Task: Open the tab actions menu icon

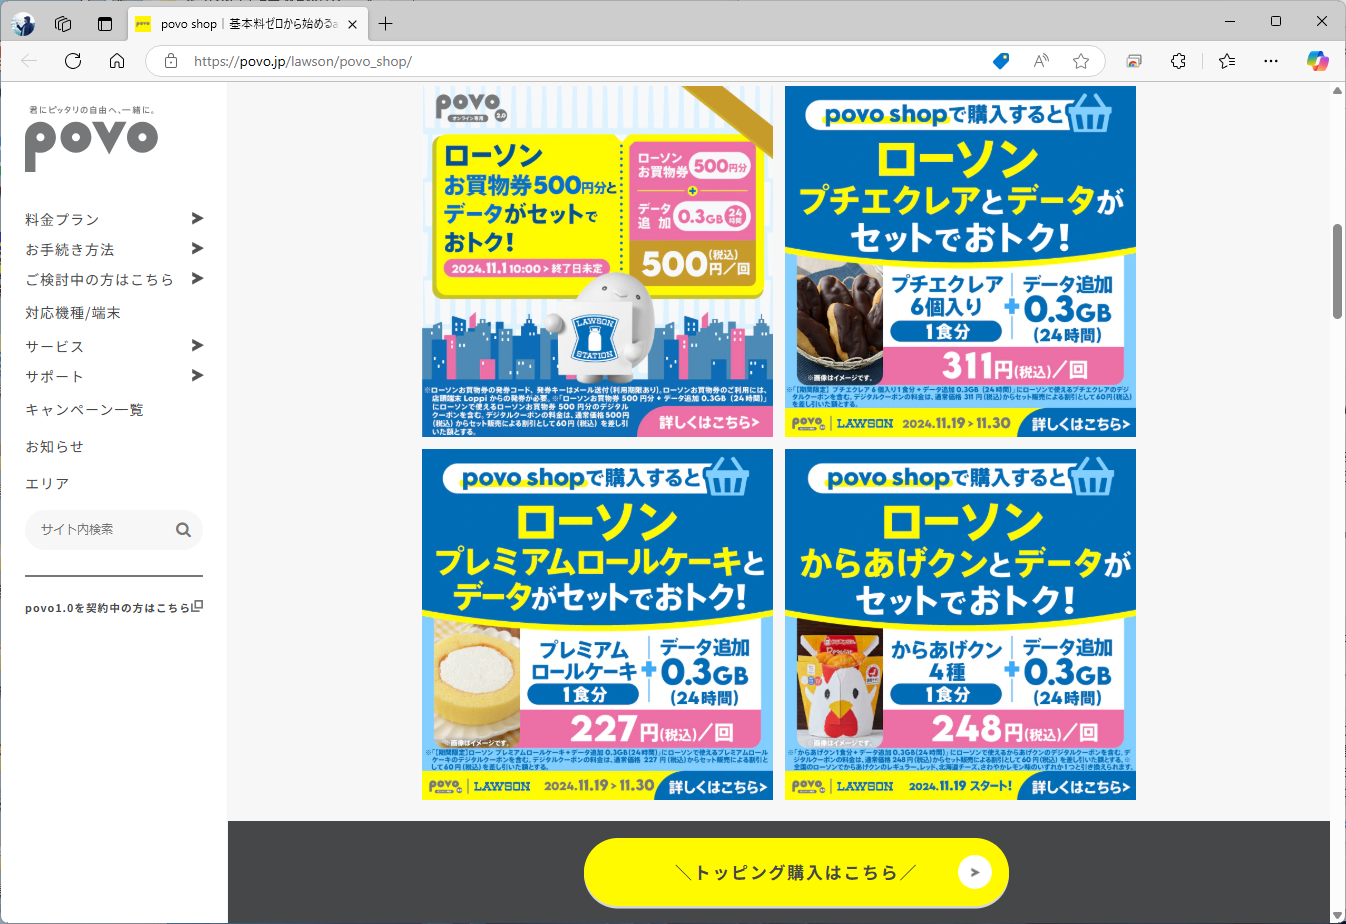Action: 105,24
